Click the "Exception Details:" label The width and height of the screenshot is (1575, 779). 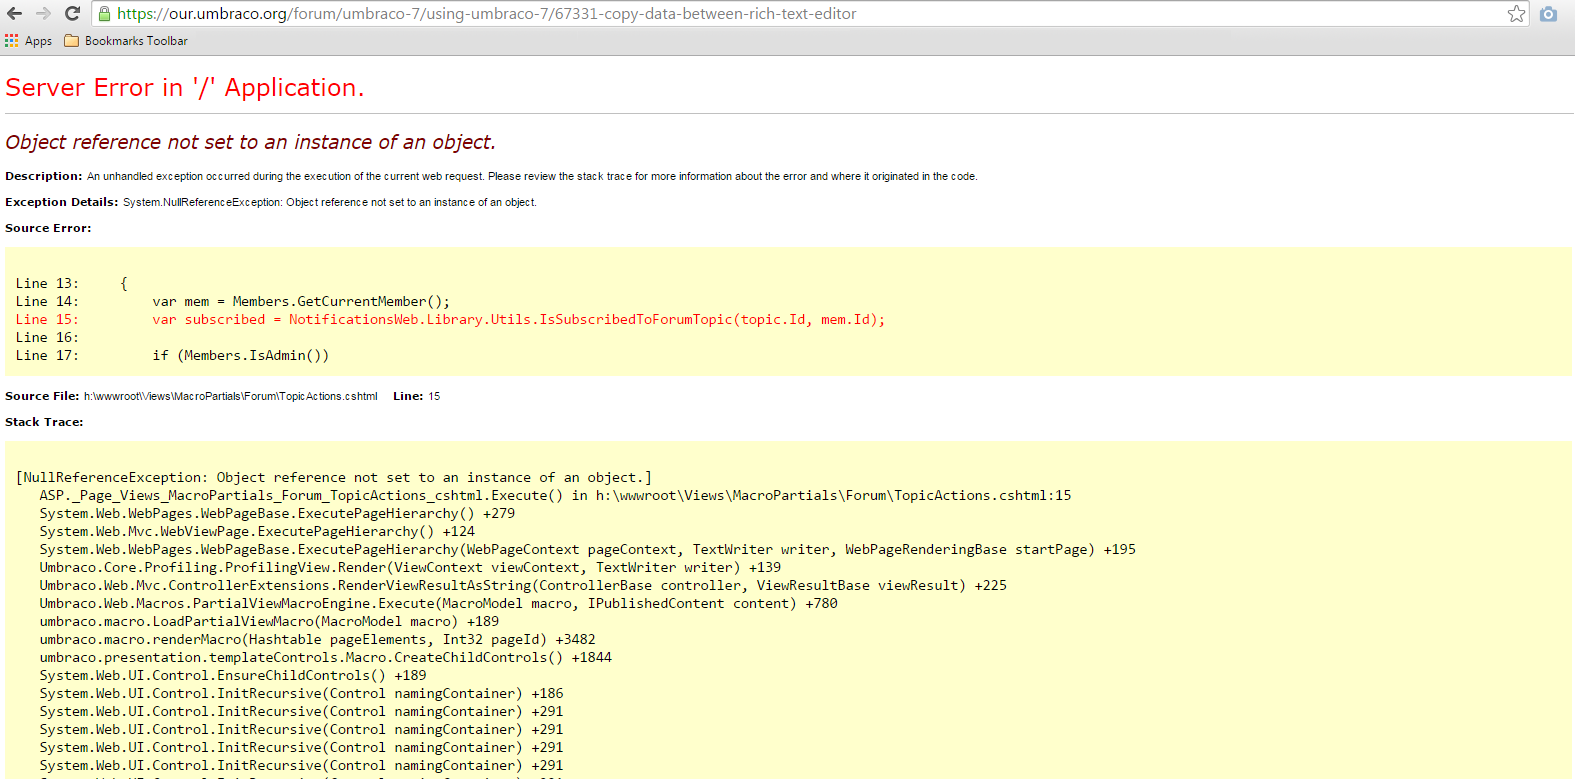pos(62,202)
